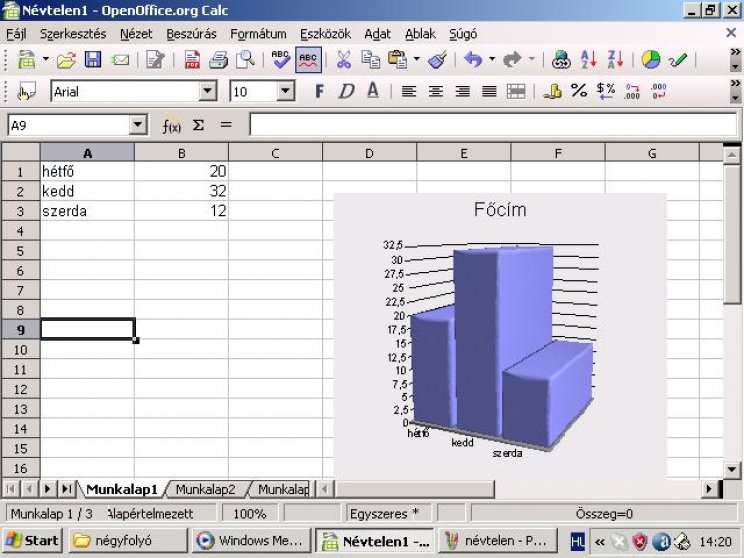Center cell contents horizontally
This screenshot has height=558, width=744.
tap(436, 91)
